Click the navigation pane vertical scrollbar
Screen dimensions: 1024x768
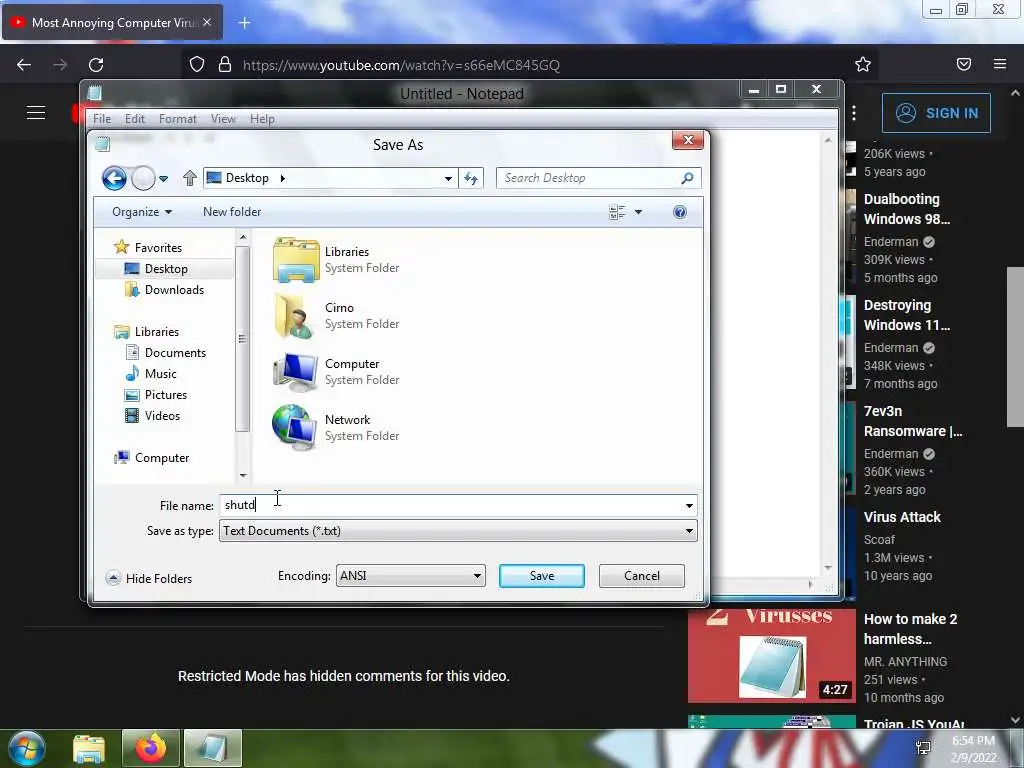coord(242,338)
